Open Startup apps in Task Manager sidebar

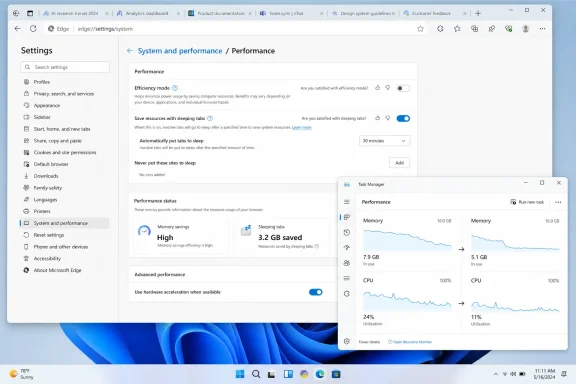pyautogui.click(x=346, y=247)
